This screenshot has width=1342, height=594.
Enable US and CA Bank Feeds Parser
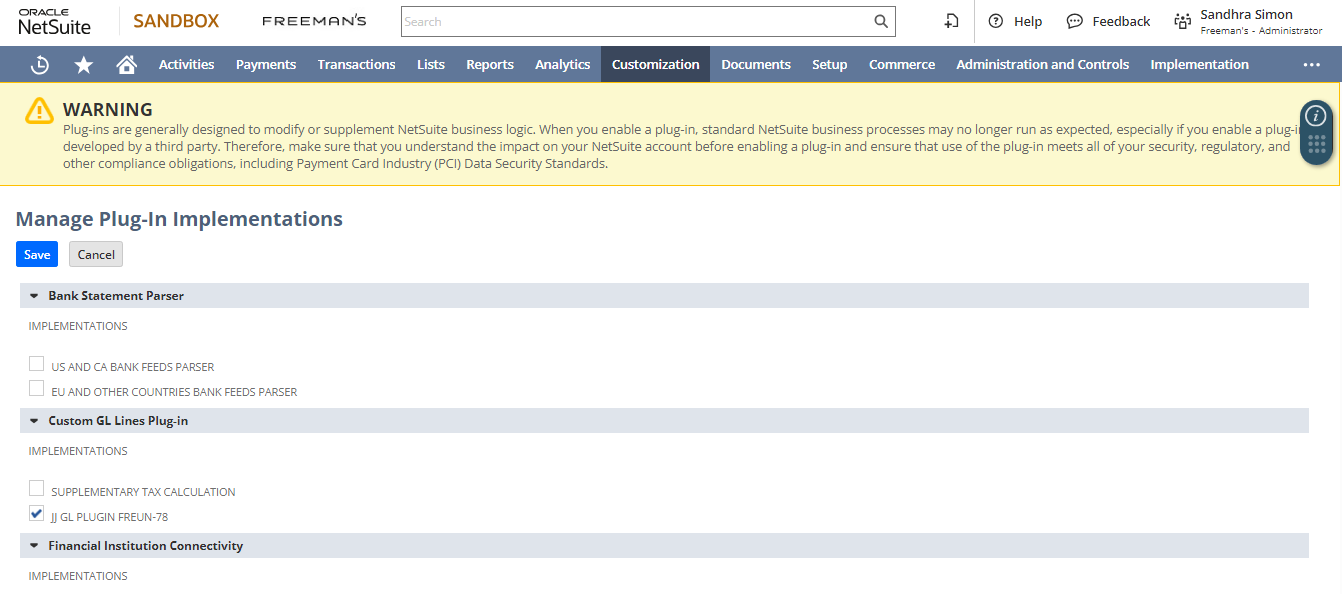(37, 364)
